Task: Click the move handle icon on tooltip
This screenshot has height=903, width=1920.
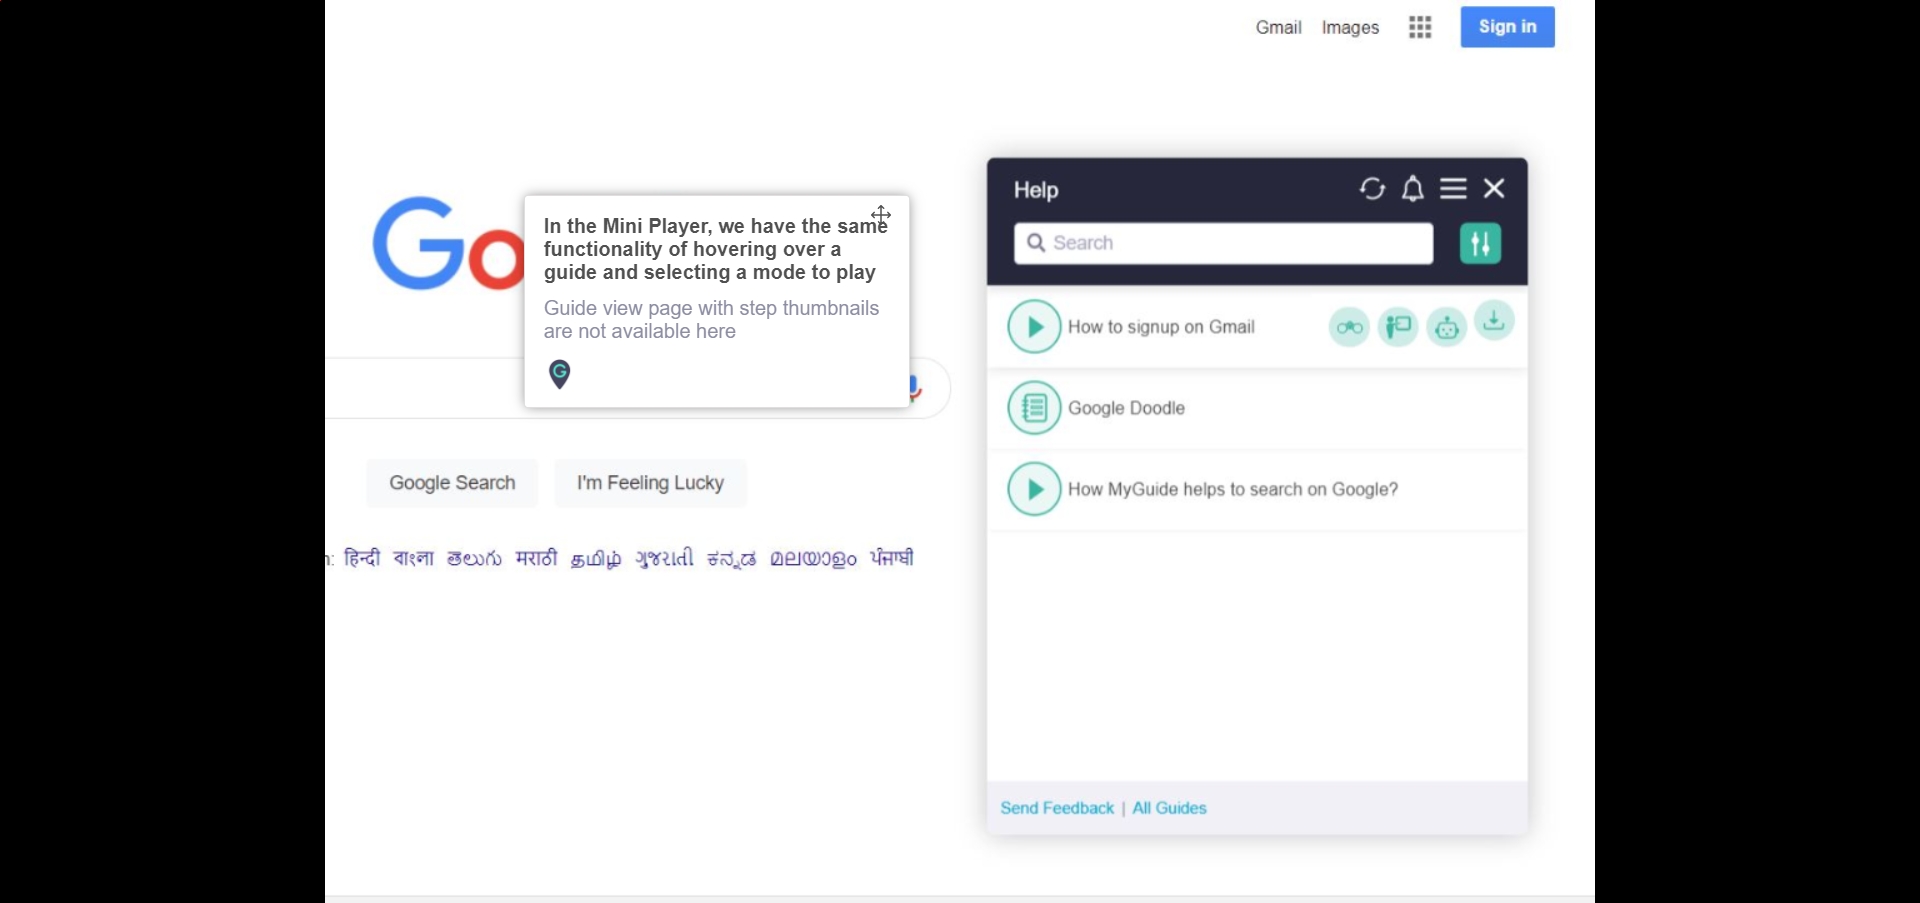Action: pyautogui.click(x=881, y=215)
